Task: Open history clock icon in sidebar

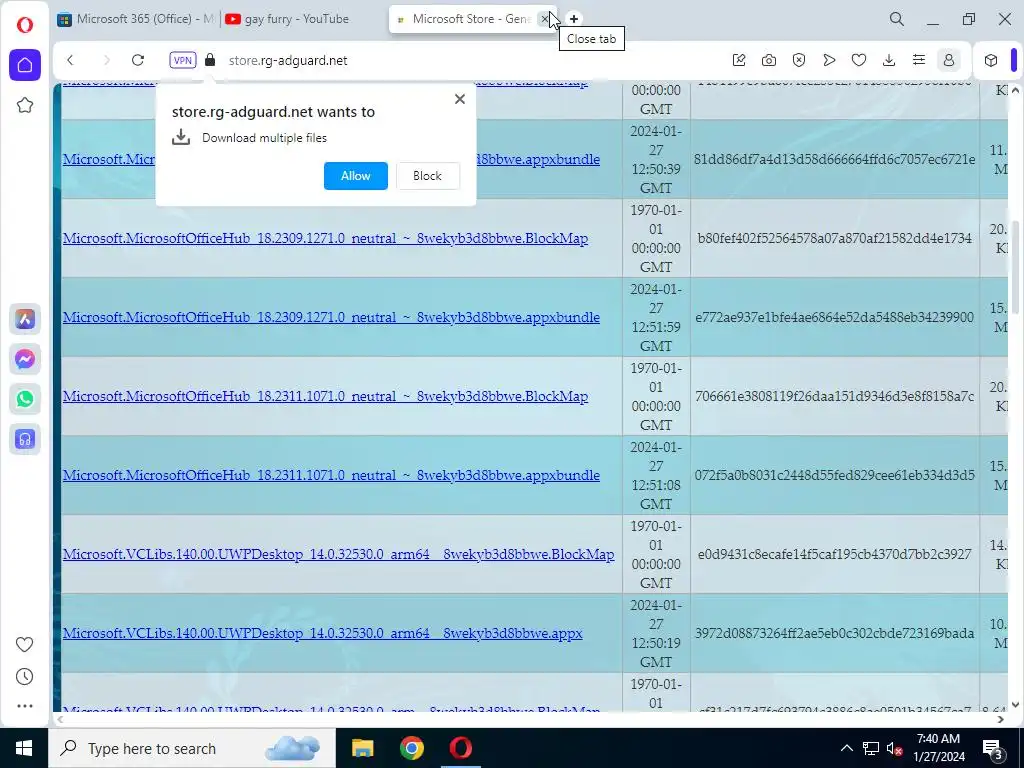Action: pos(25,677)
